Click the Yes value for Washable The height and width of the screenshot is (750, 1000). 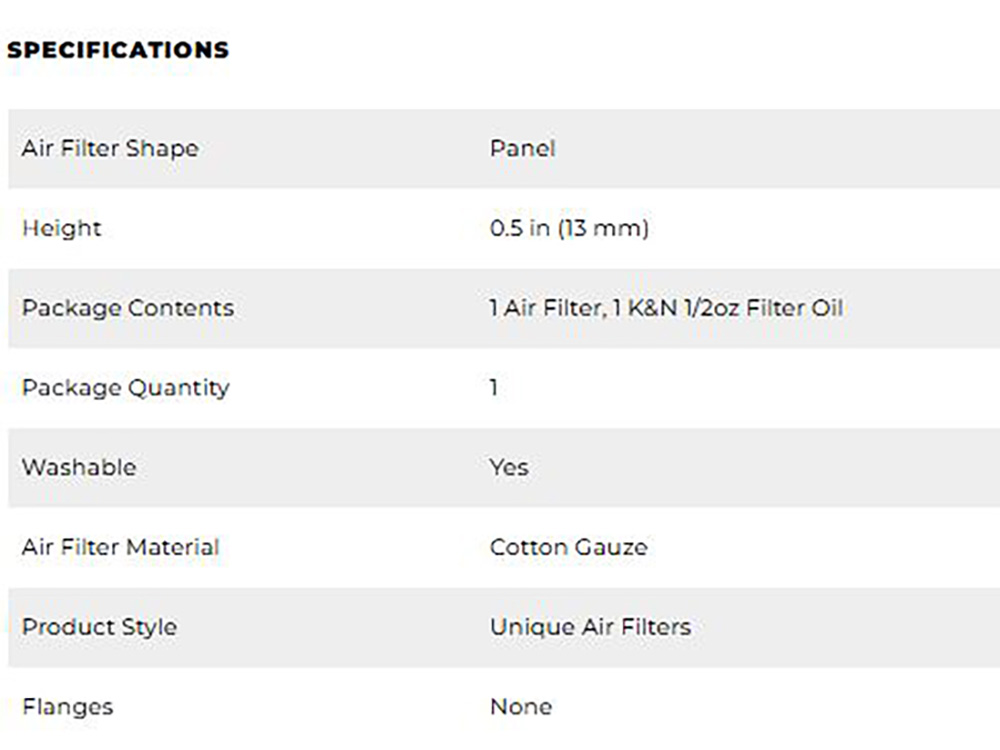509,467
